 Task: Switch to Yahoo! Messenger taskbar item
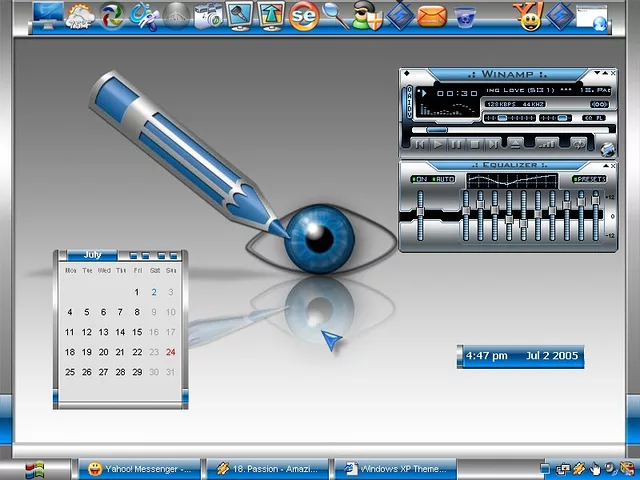tap(139, 468)
